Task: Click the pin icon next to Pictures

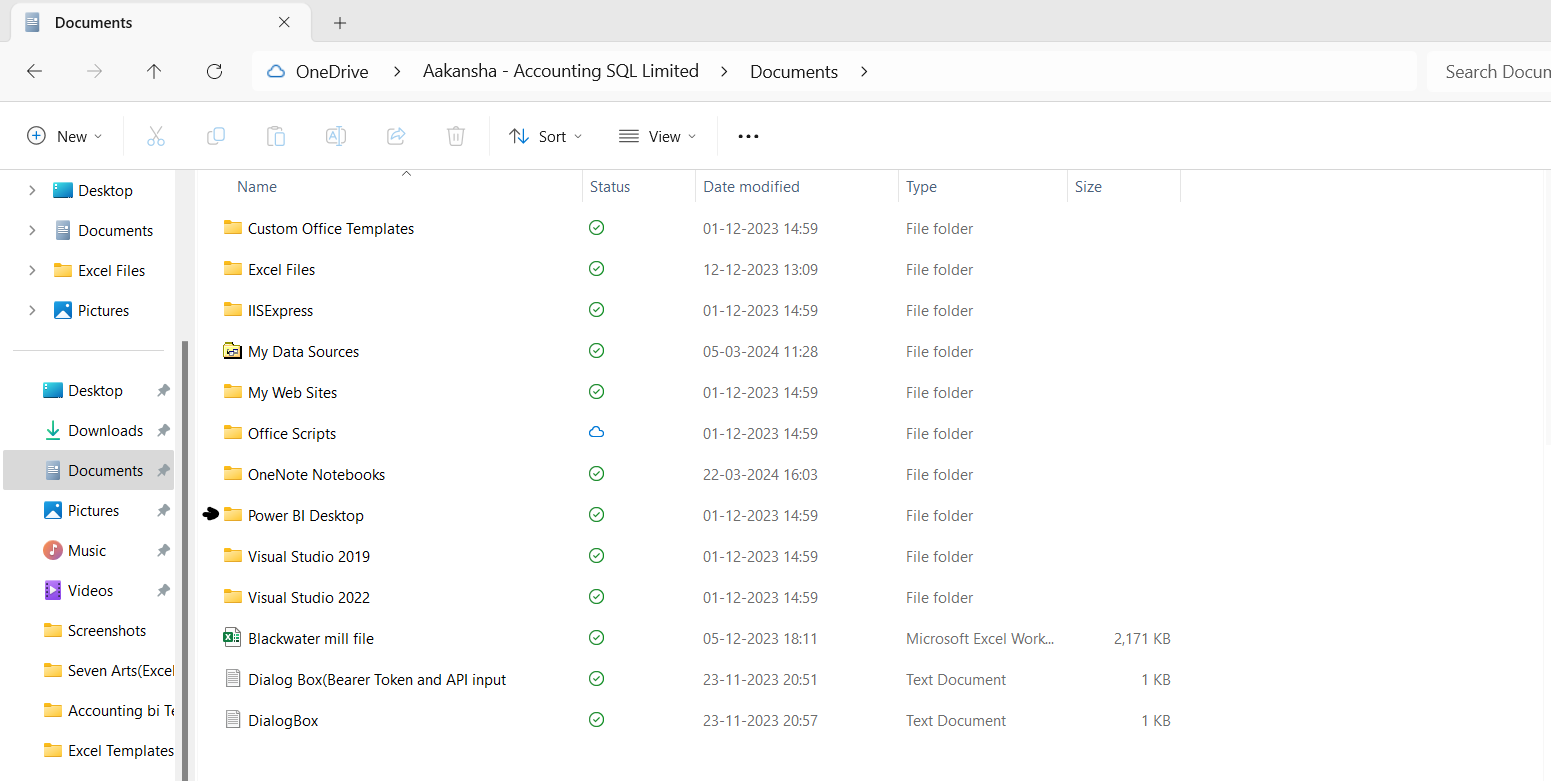Action: (163, 510)
